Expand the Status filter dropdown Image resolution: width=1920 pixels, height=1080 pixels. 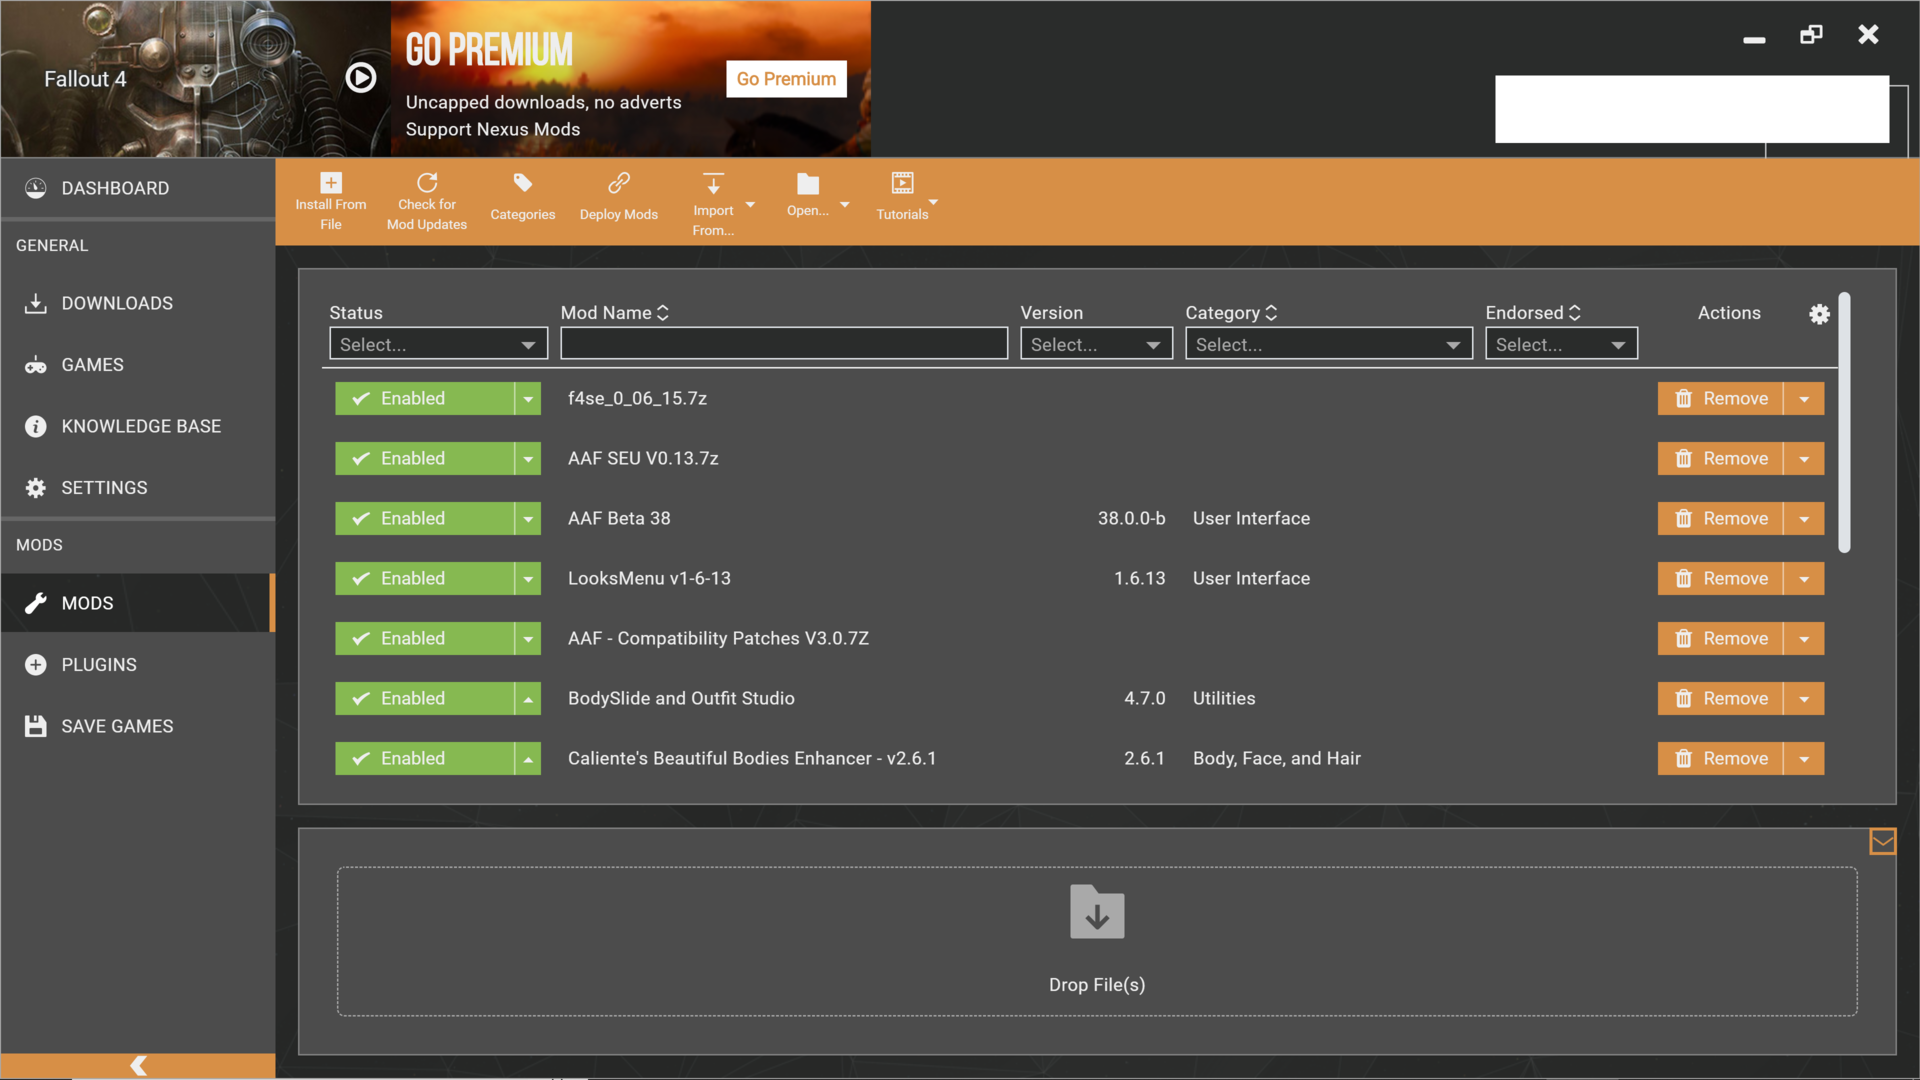438,344
